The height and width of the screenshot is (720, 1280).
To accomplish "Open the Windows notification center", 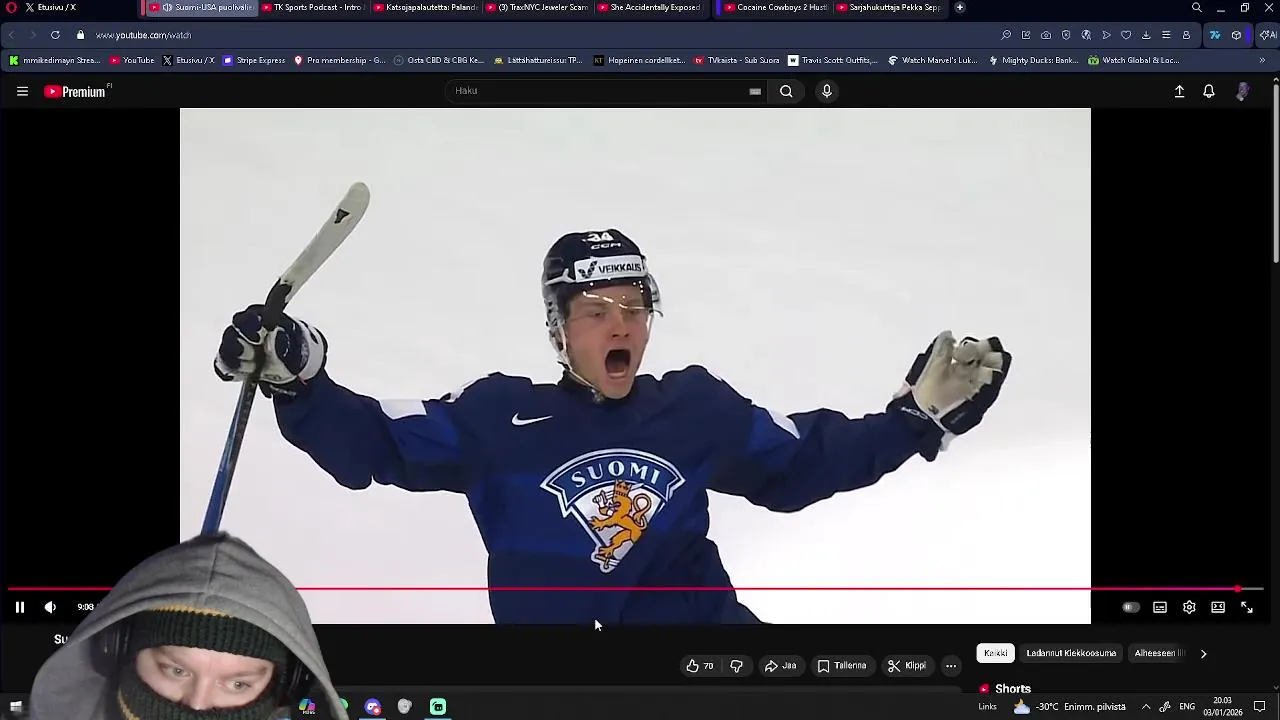I will tap(1260, 707).
